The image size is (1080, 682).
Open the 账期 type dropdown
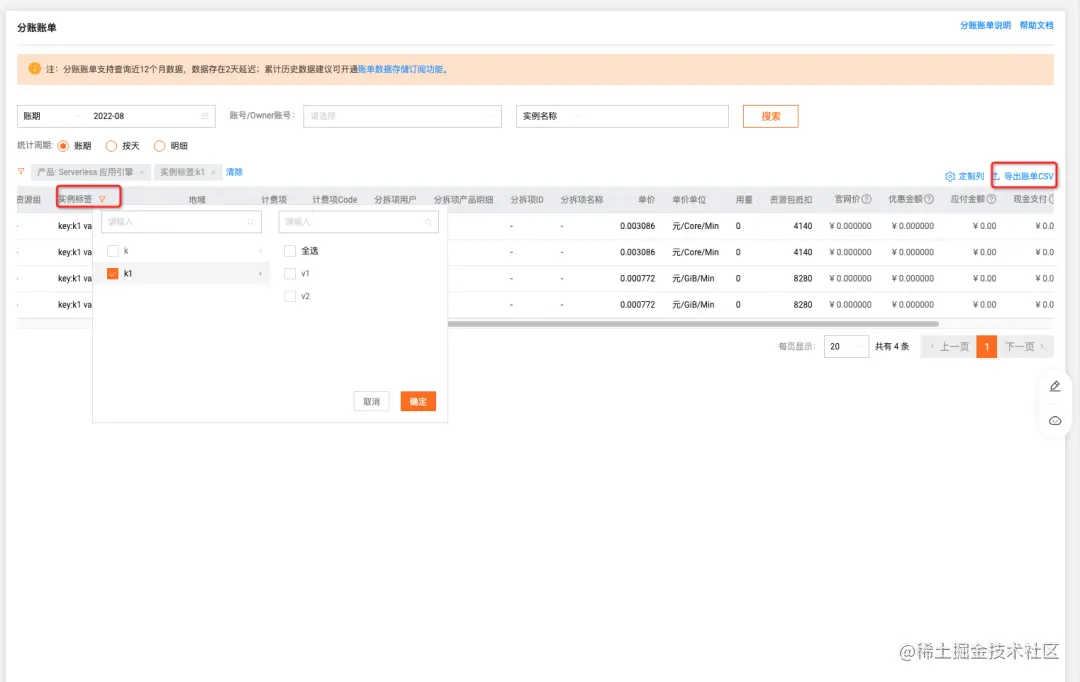(50, 116)
